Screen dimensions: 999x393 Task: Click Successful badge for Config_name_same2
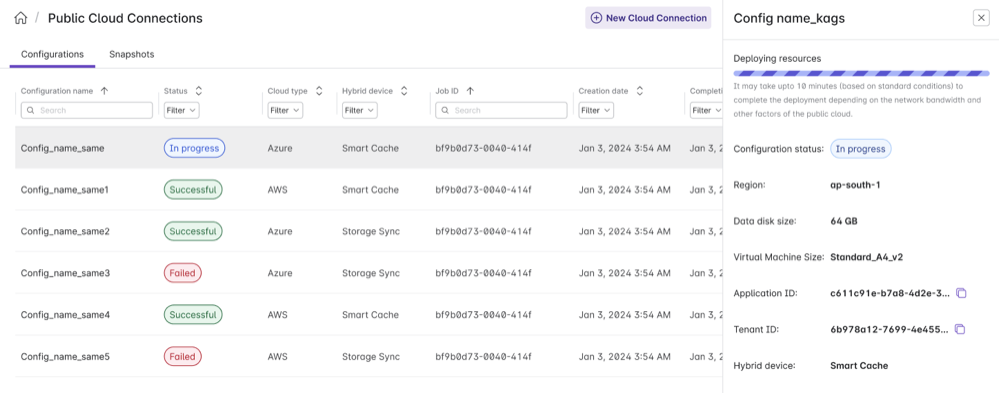tap(193, 231)
